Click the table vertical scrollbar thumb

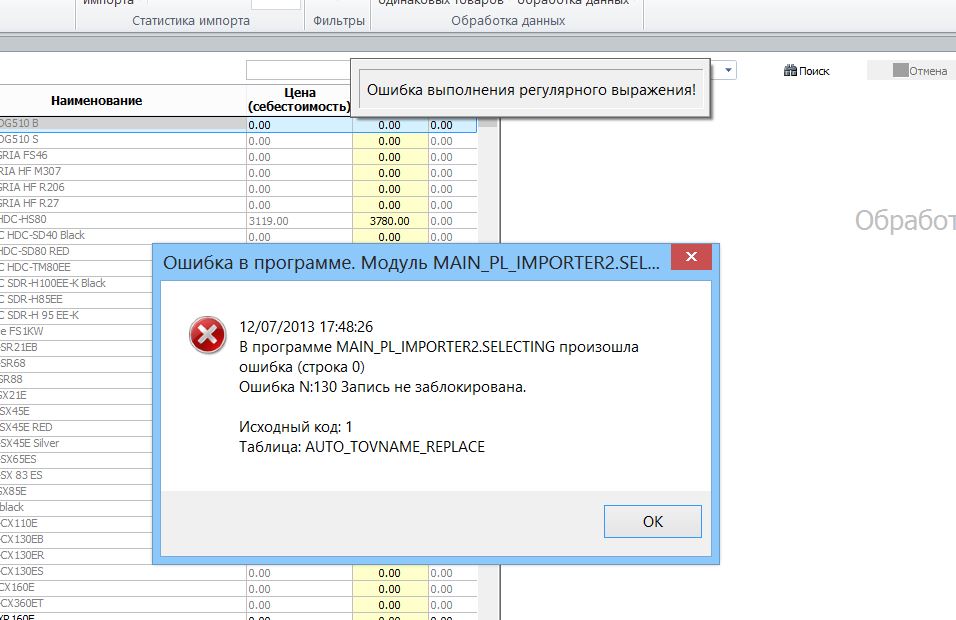(488, 123)
